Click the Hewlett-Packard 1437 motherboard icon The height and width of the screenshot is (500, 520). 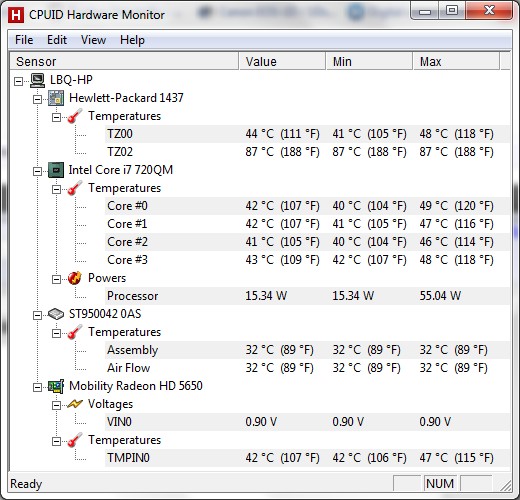[56, 98]
